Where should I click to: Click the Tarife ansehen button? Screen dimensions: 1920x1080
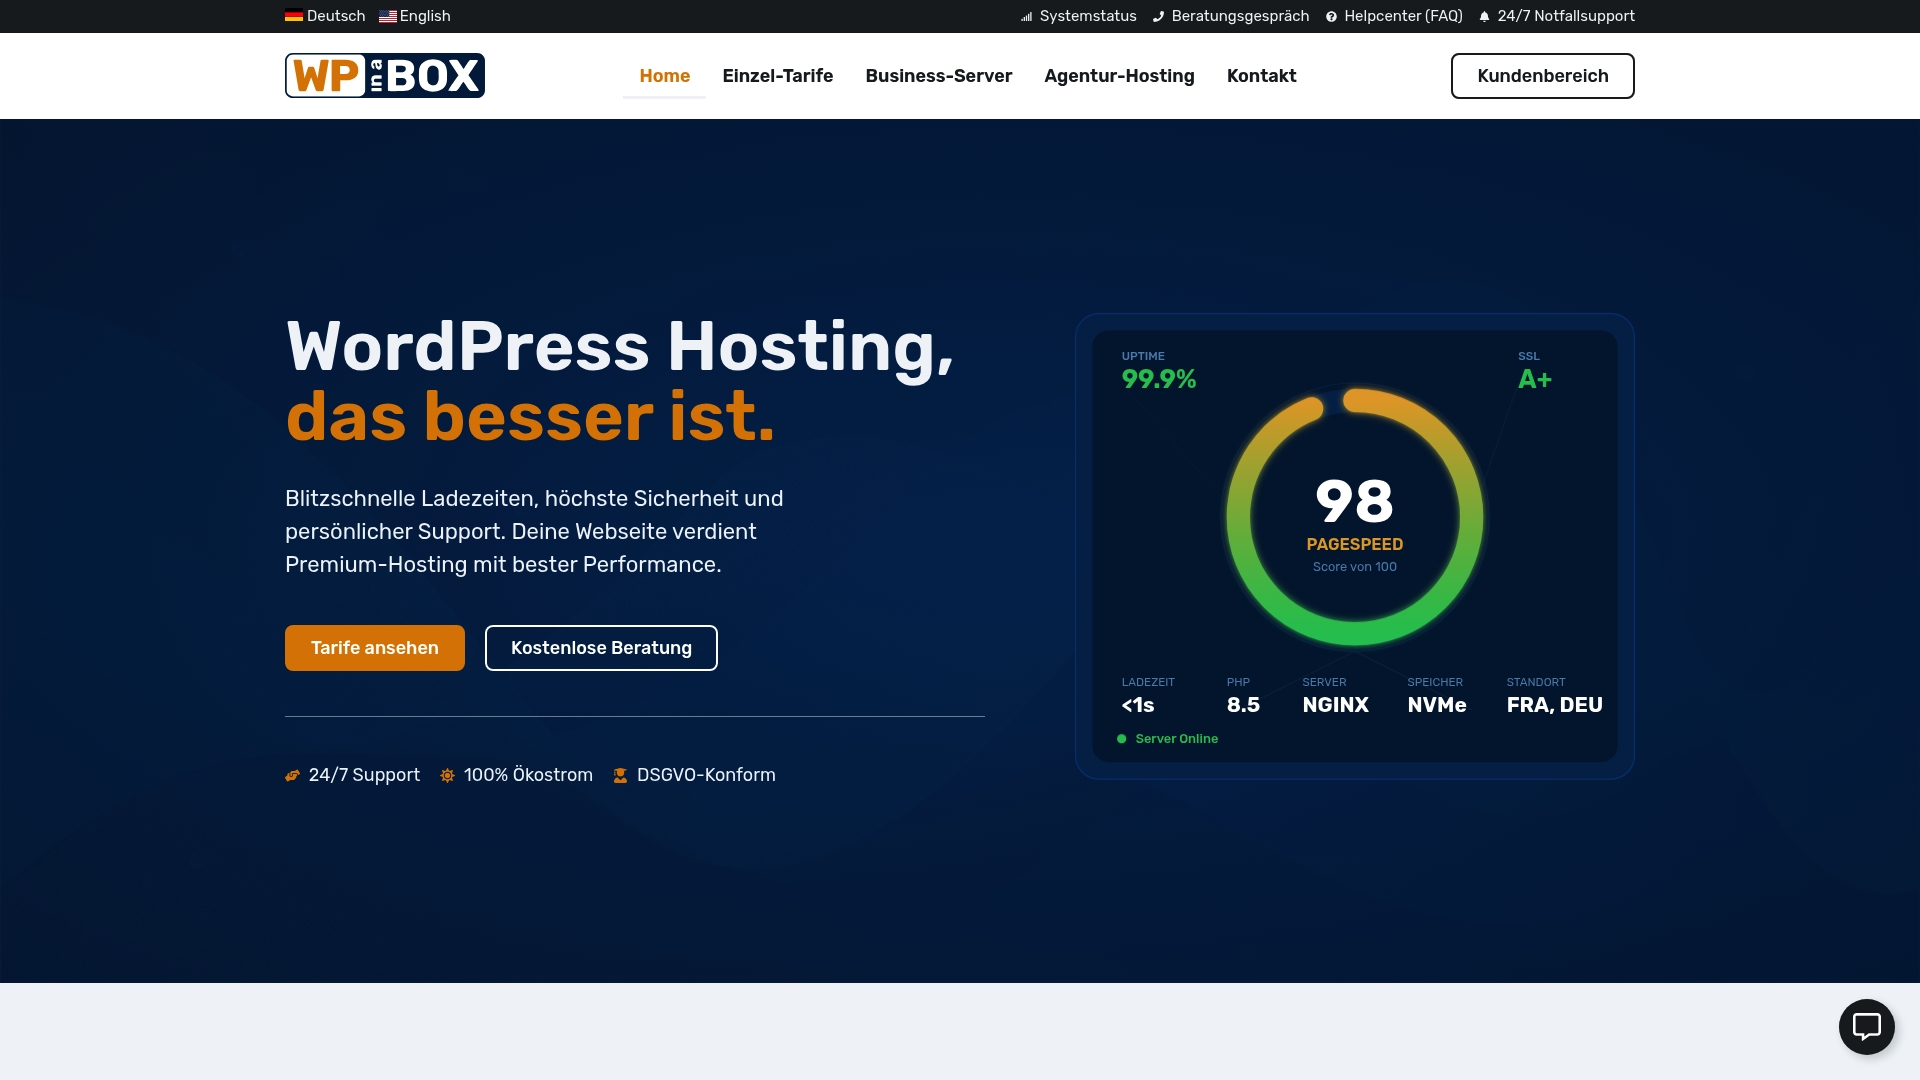point(374,648)
